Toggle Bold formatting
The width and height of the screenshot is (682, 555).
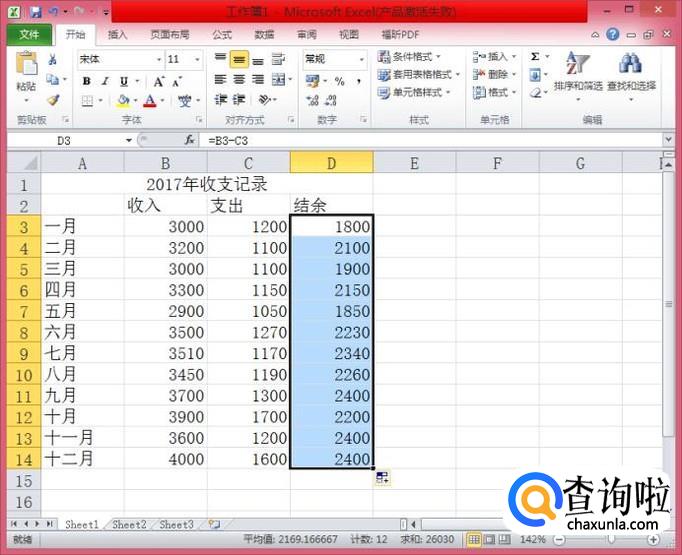click(87, 81)
